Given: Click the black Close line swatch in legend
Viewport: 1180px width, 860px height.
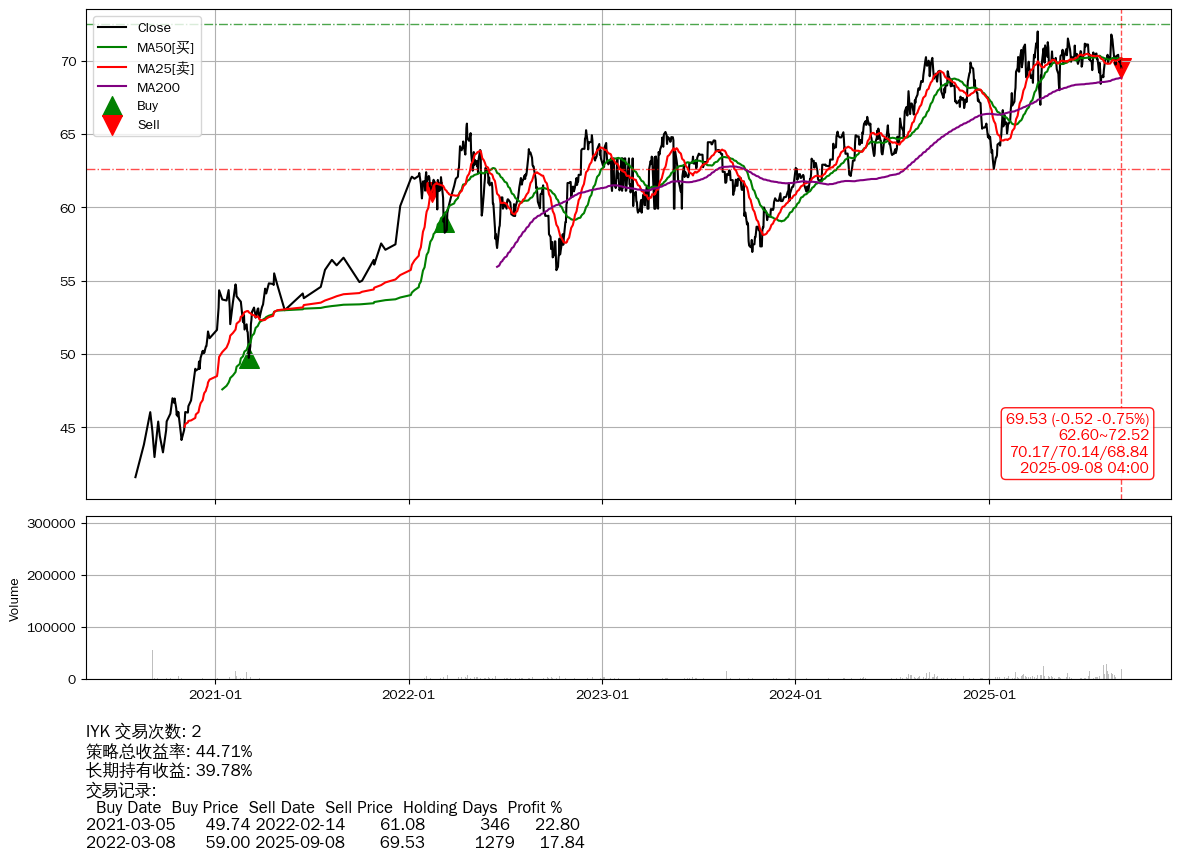Looking at the screenshot, I should coord(113,28).
